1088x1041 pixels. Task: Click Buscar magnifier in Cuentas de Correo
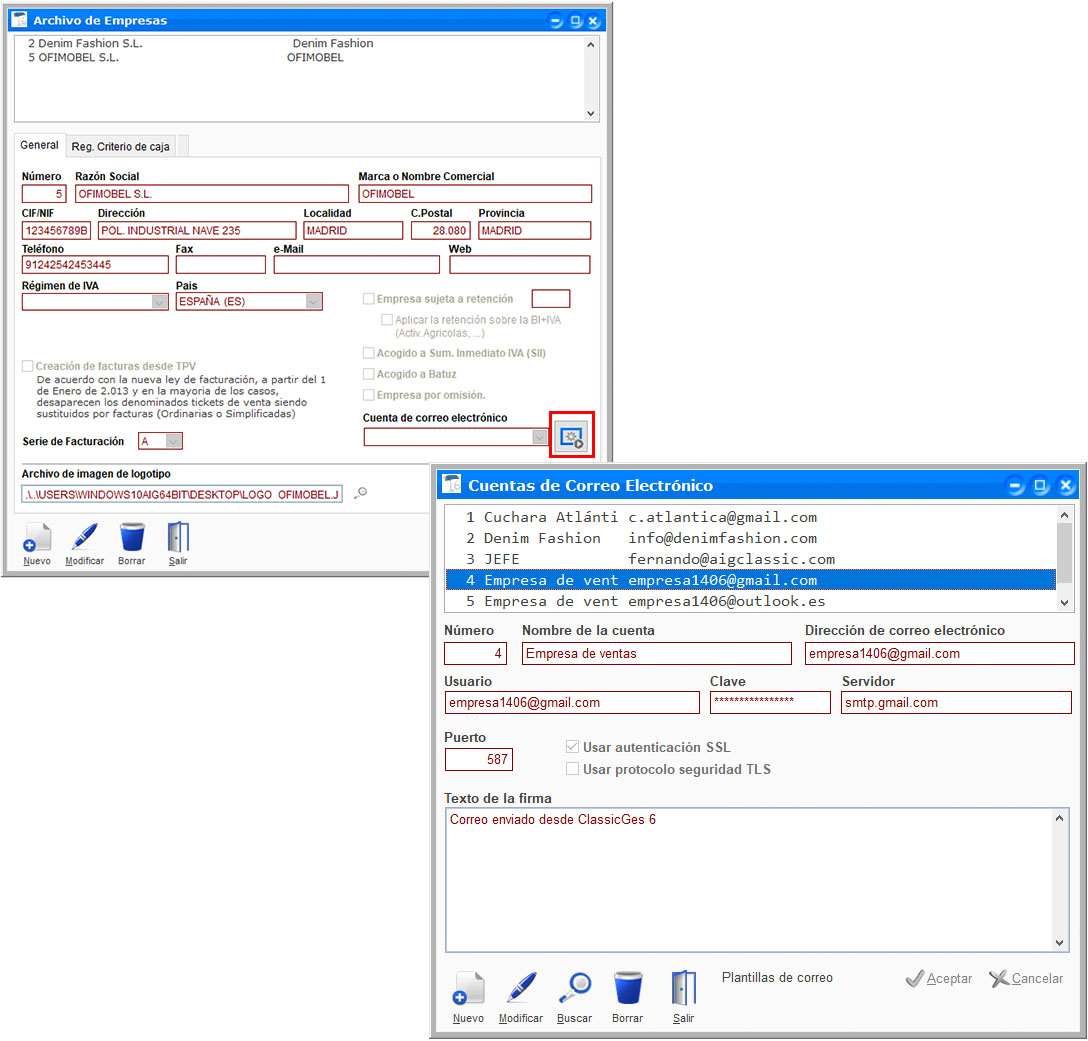pos(574,987)
